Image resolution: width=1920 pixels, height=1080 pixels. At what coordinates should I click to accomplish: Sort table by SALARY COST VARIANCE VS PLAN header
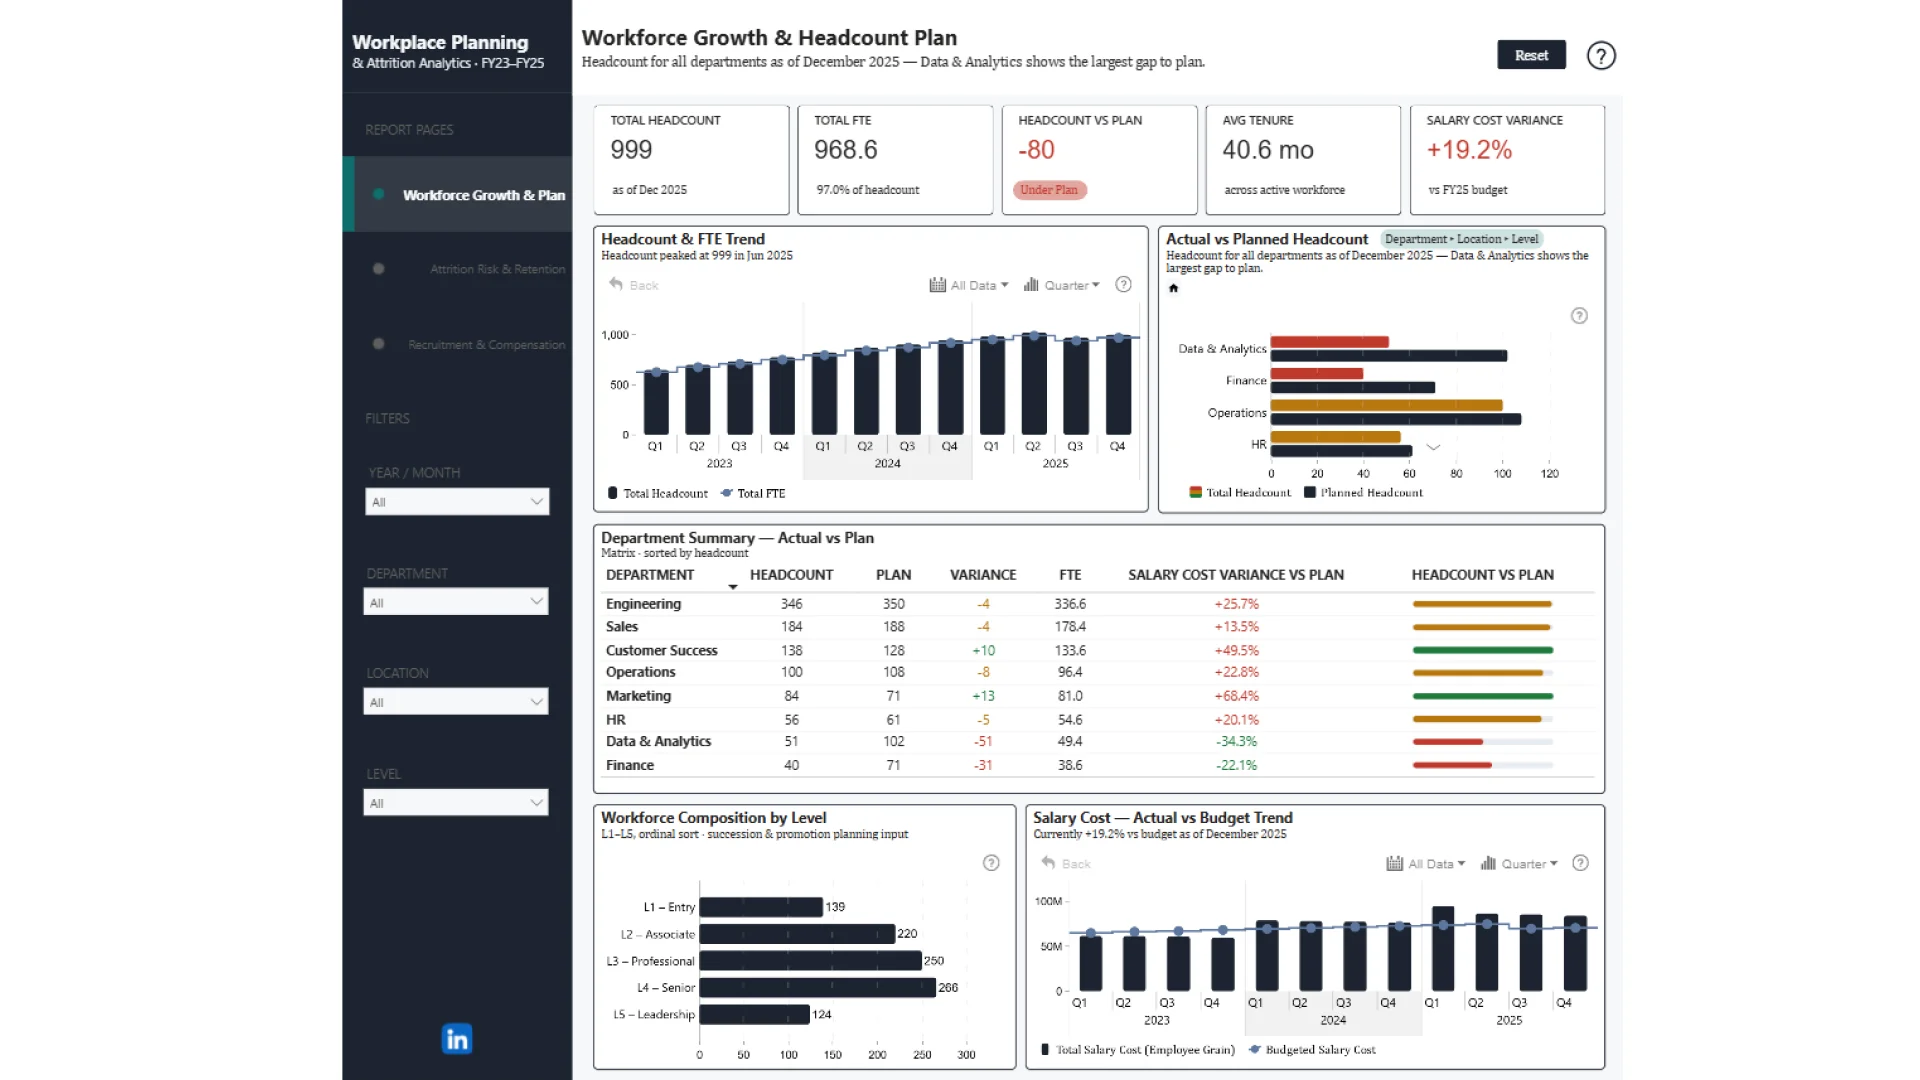(1236, 575)
